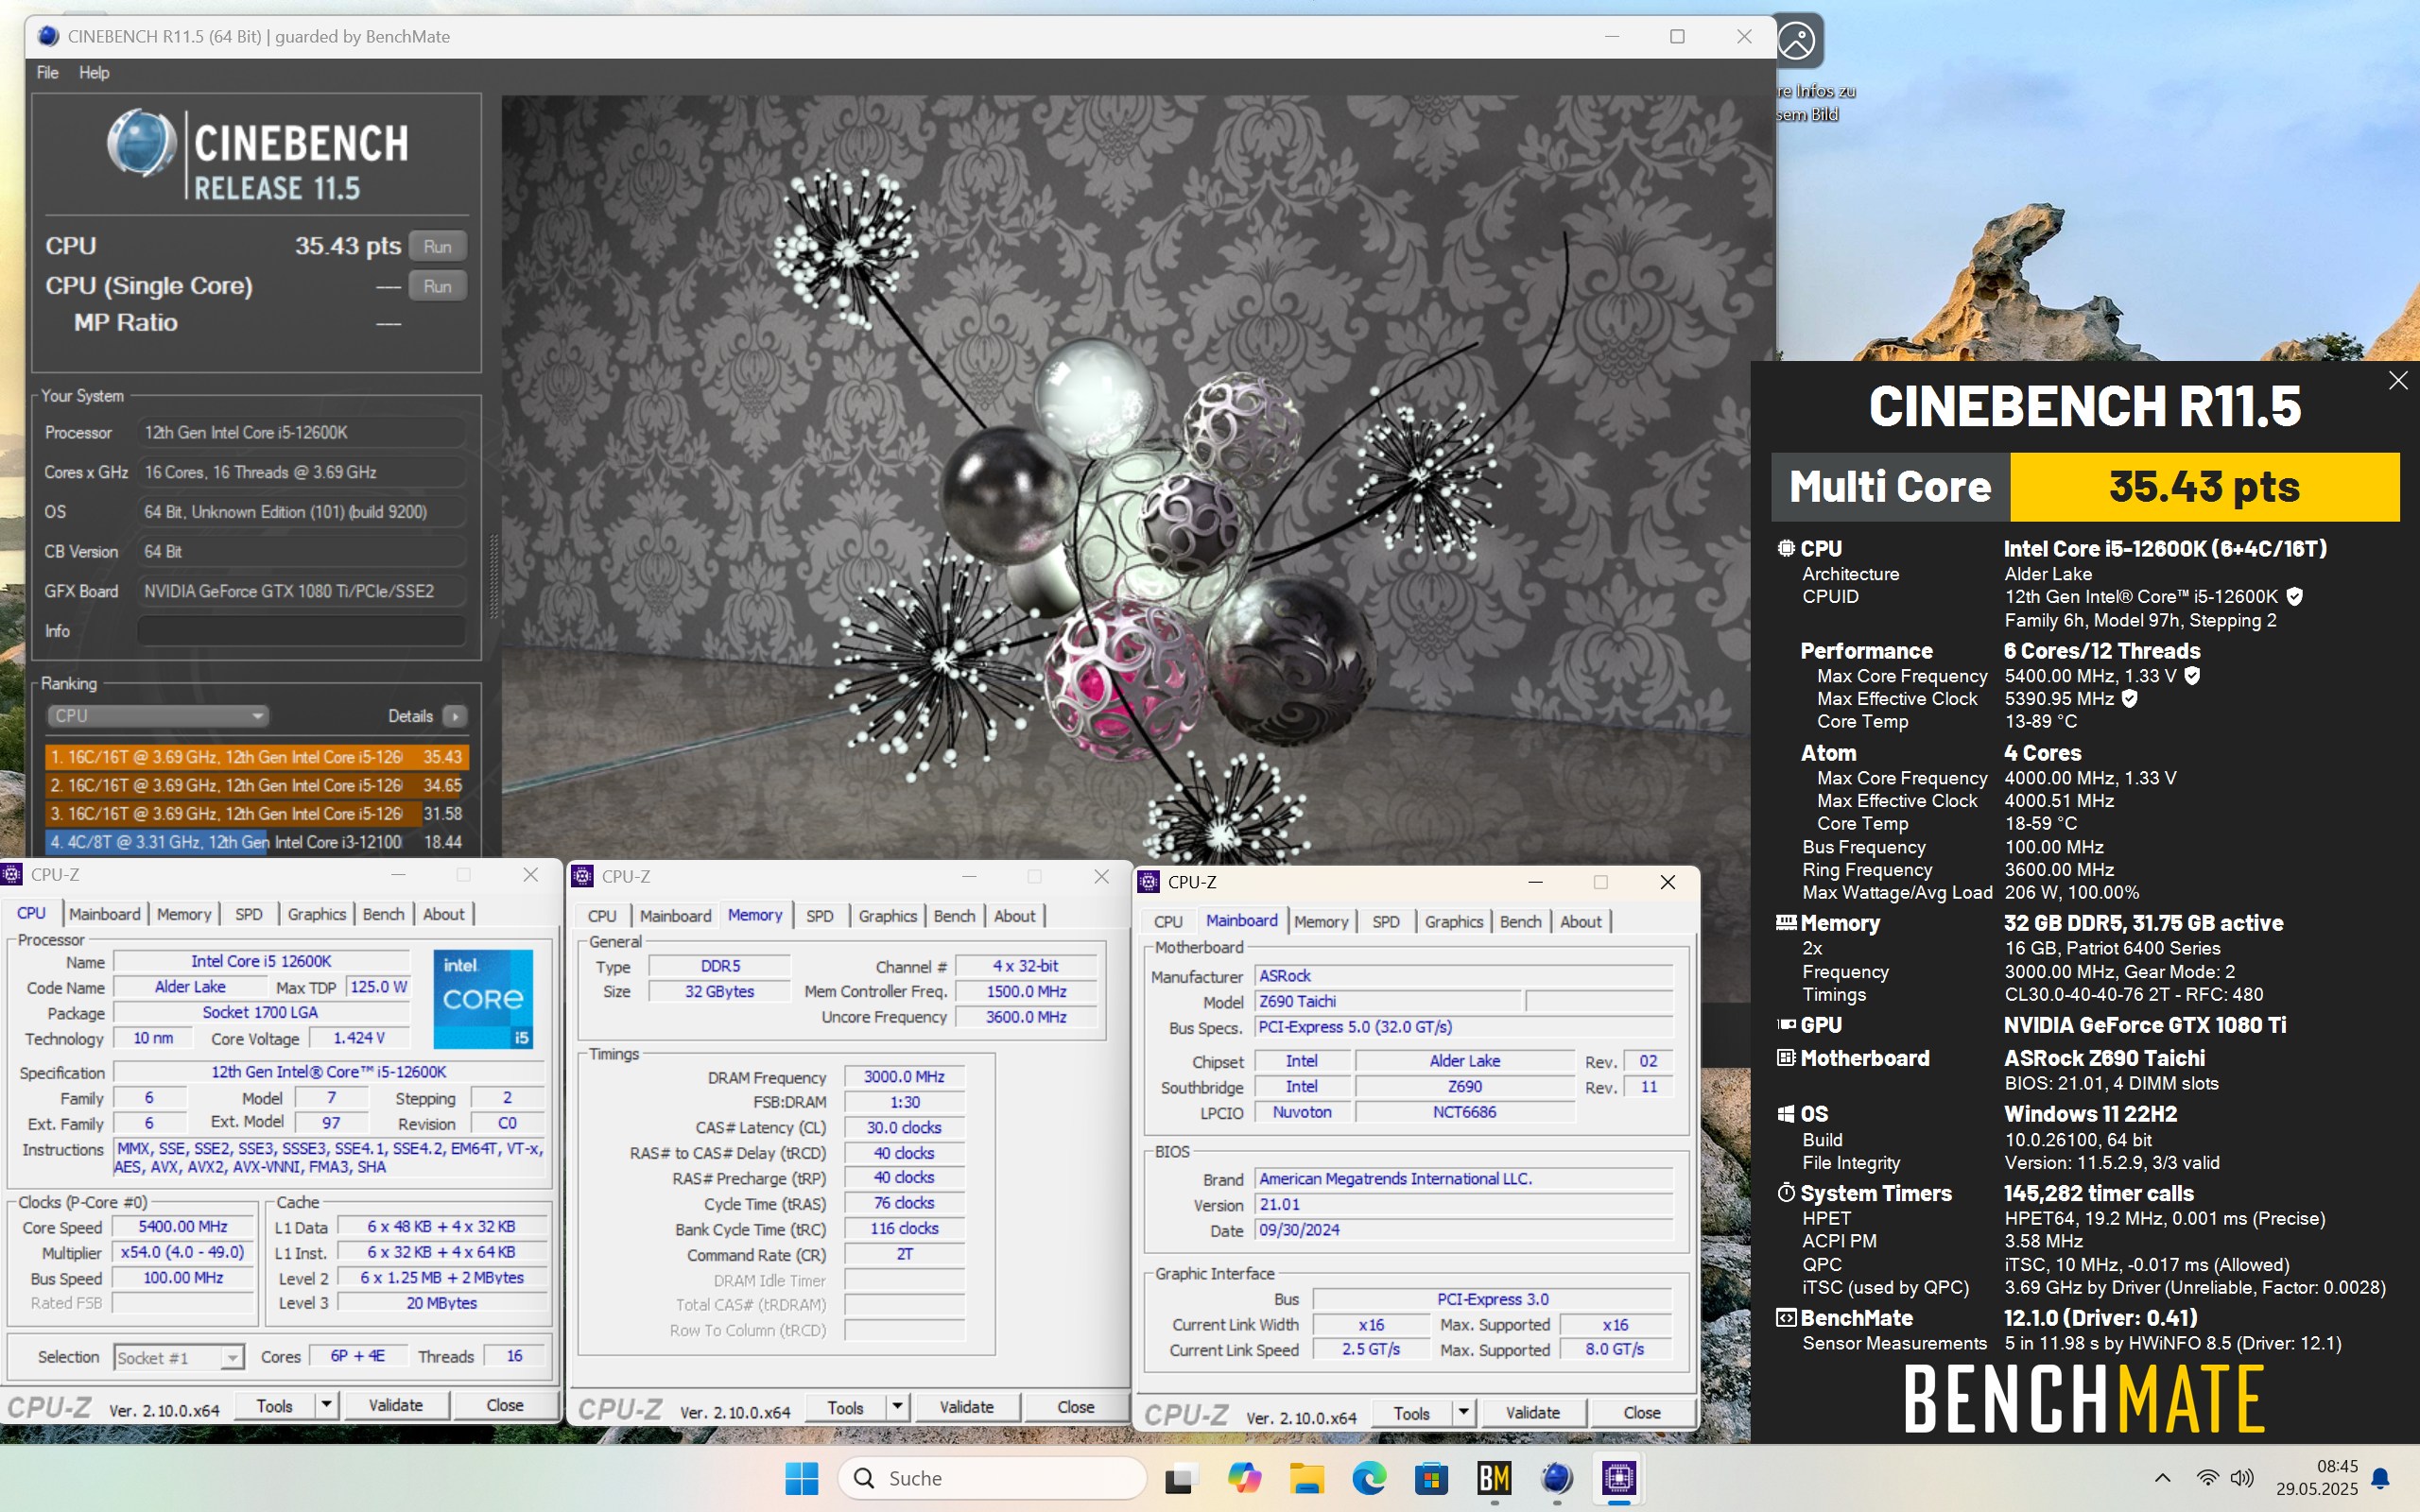The image size is (2420, 1512).
Task: Run the CPU Single Core benchmark
Action: coord(437,286)
